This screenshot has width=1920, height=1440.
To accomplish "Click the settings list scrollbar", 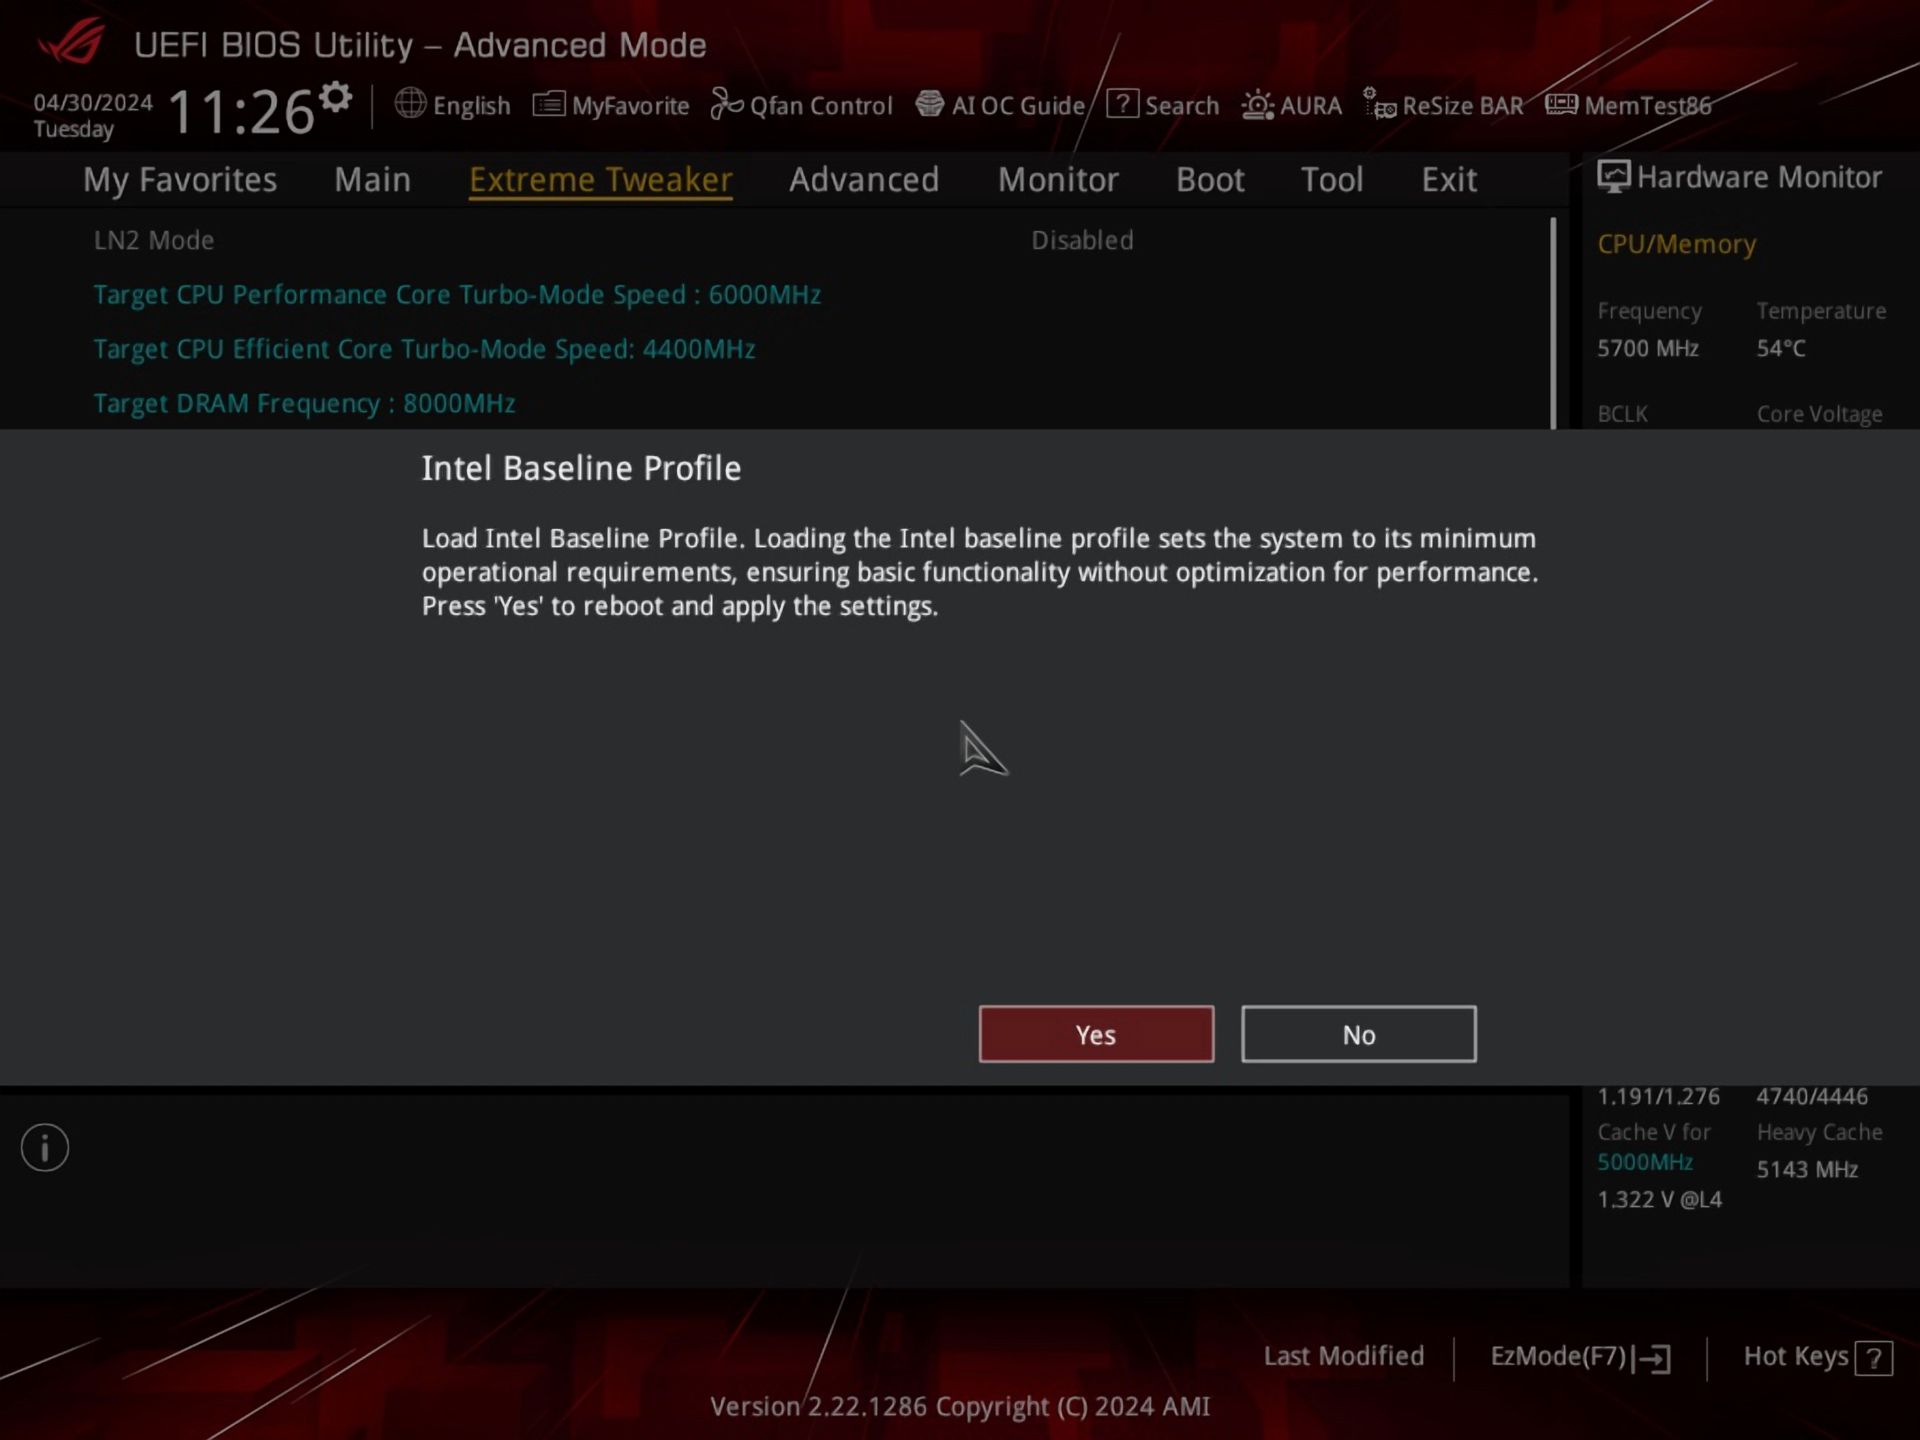I will coord(1553,322).
